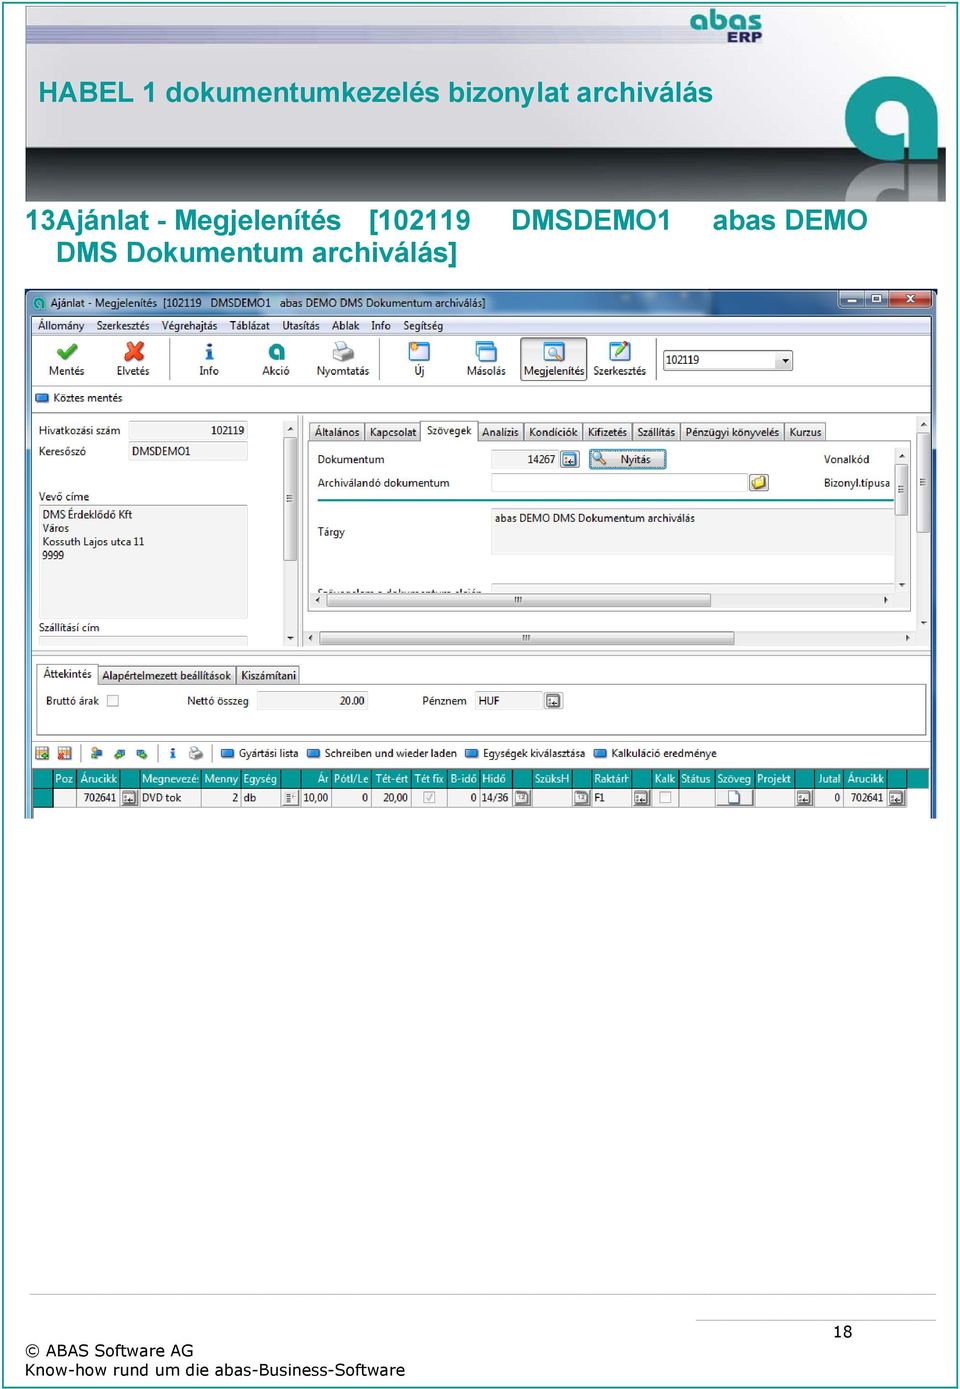Open the Végrehajtás menu

189,326
